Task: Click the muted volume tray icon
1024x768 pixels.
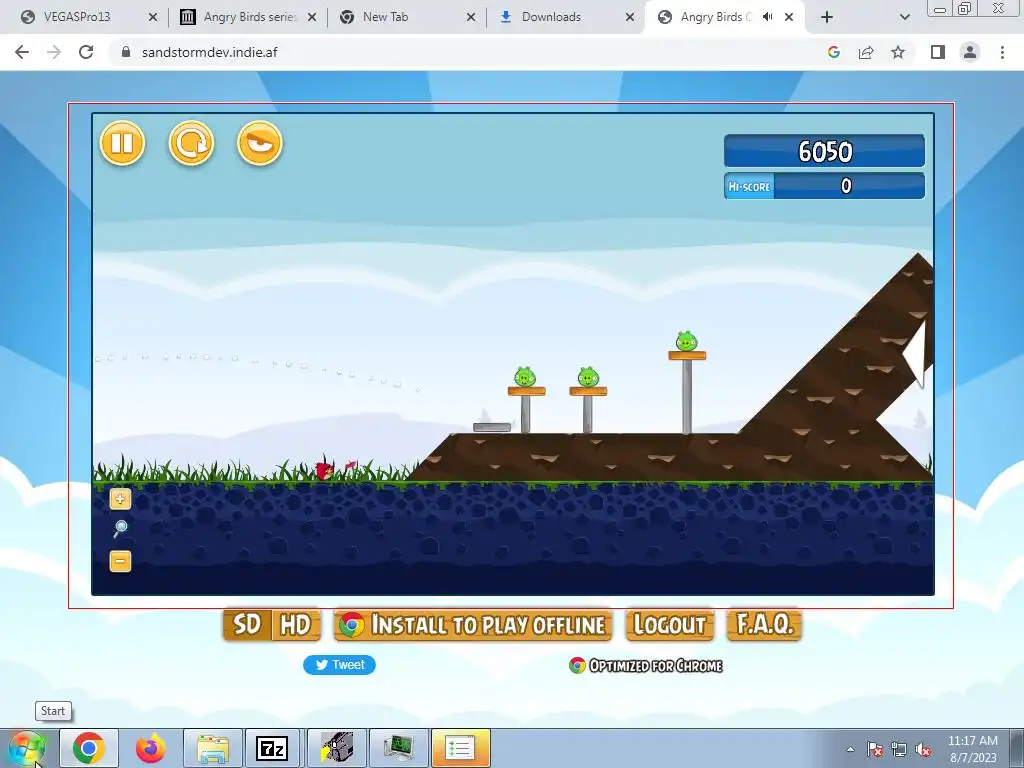Action: click(x=923, y=749)
